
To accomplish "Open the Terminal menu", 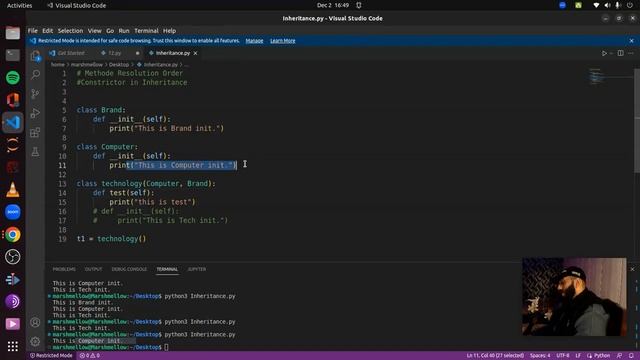I will [146, 31].
